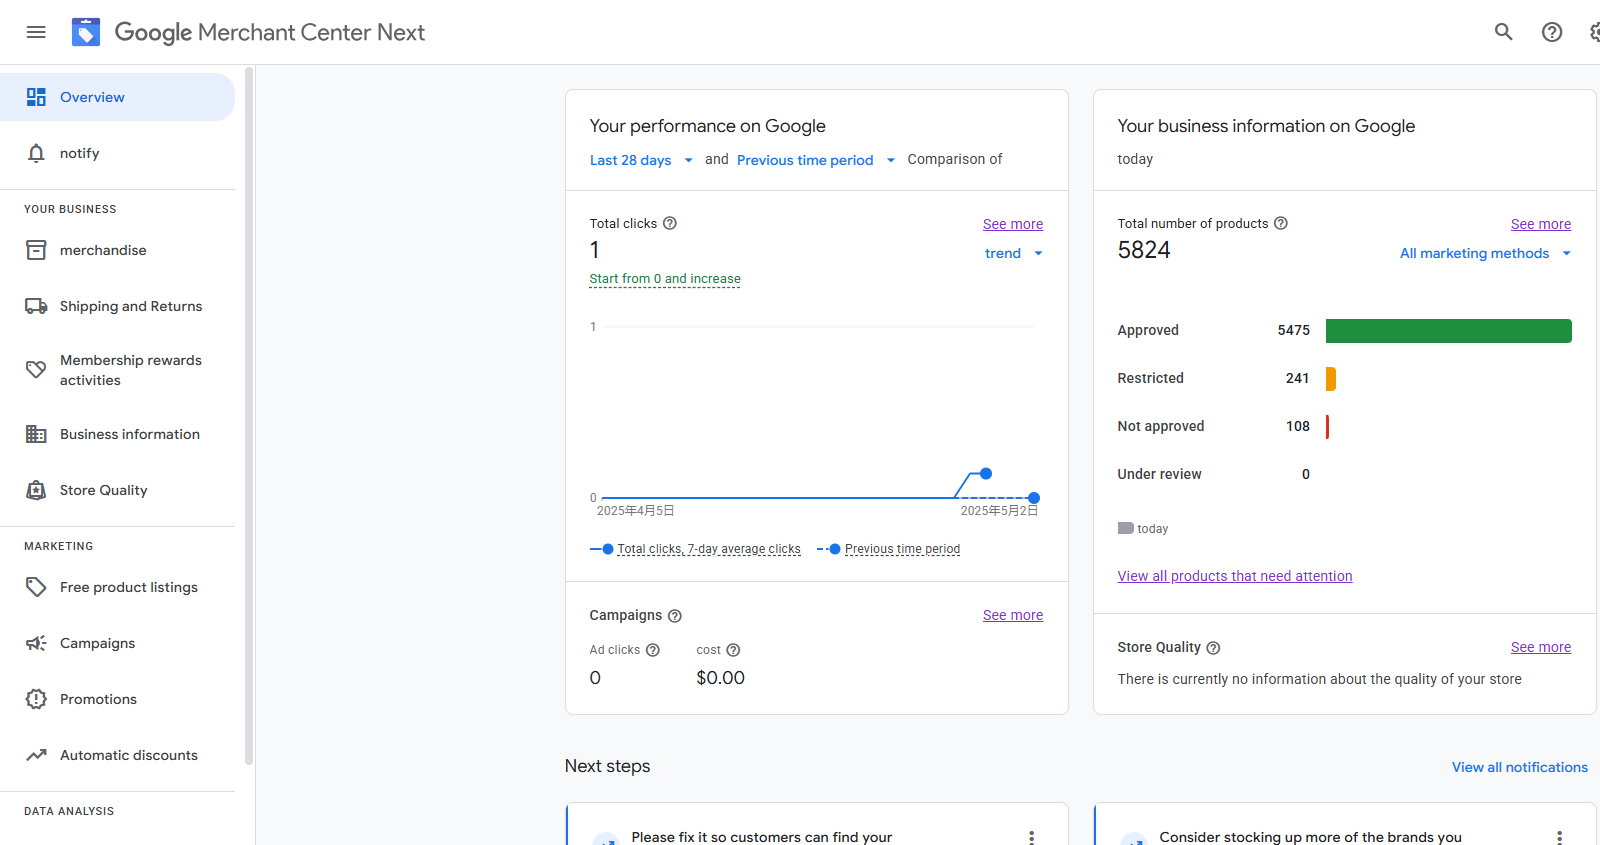This screenshot has width=1600, height=845.
Task: Click the Campaigns megaphone icon
Action: (36, 643)
